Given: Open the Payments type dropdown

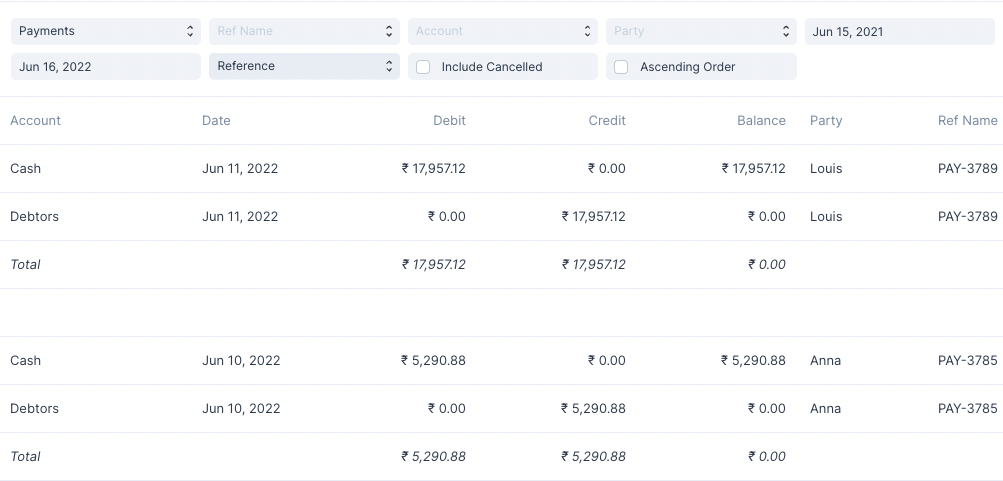Looking at the screenshot, I should click(105, 31).
